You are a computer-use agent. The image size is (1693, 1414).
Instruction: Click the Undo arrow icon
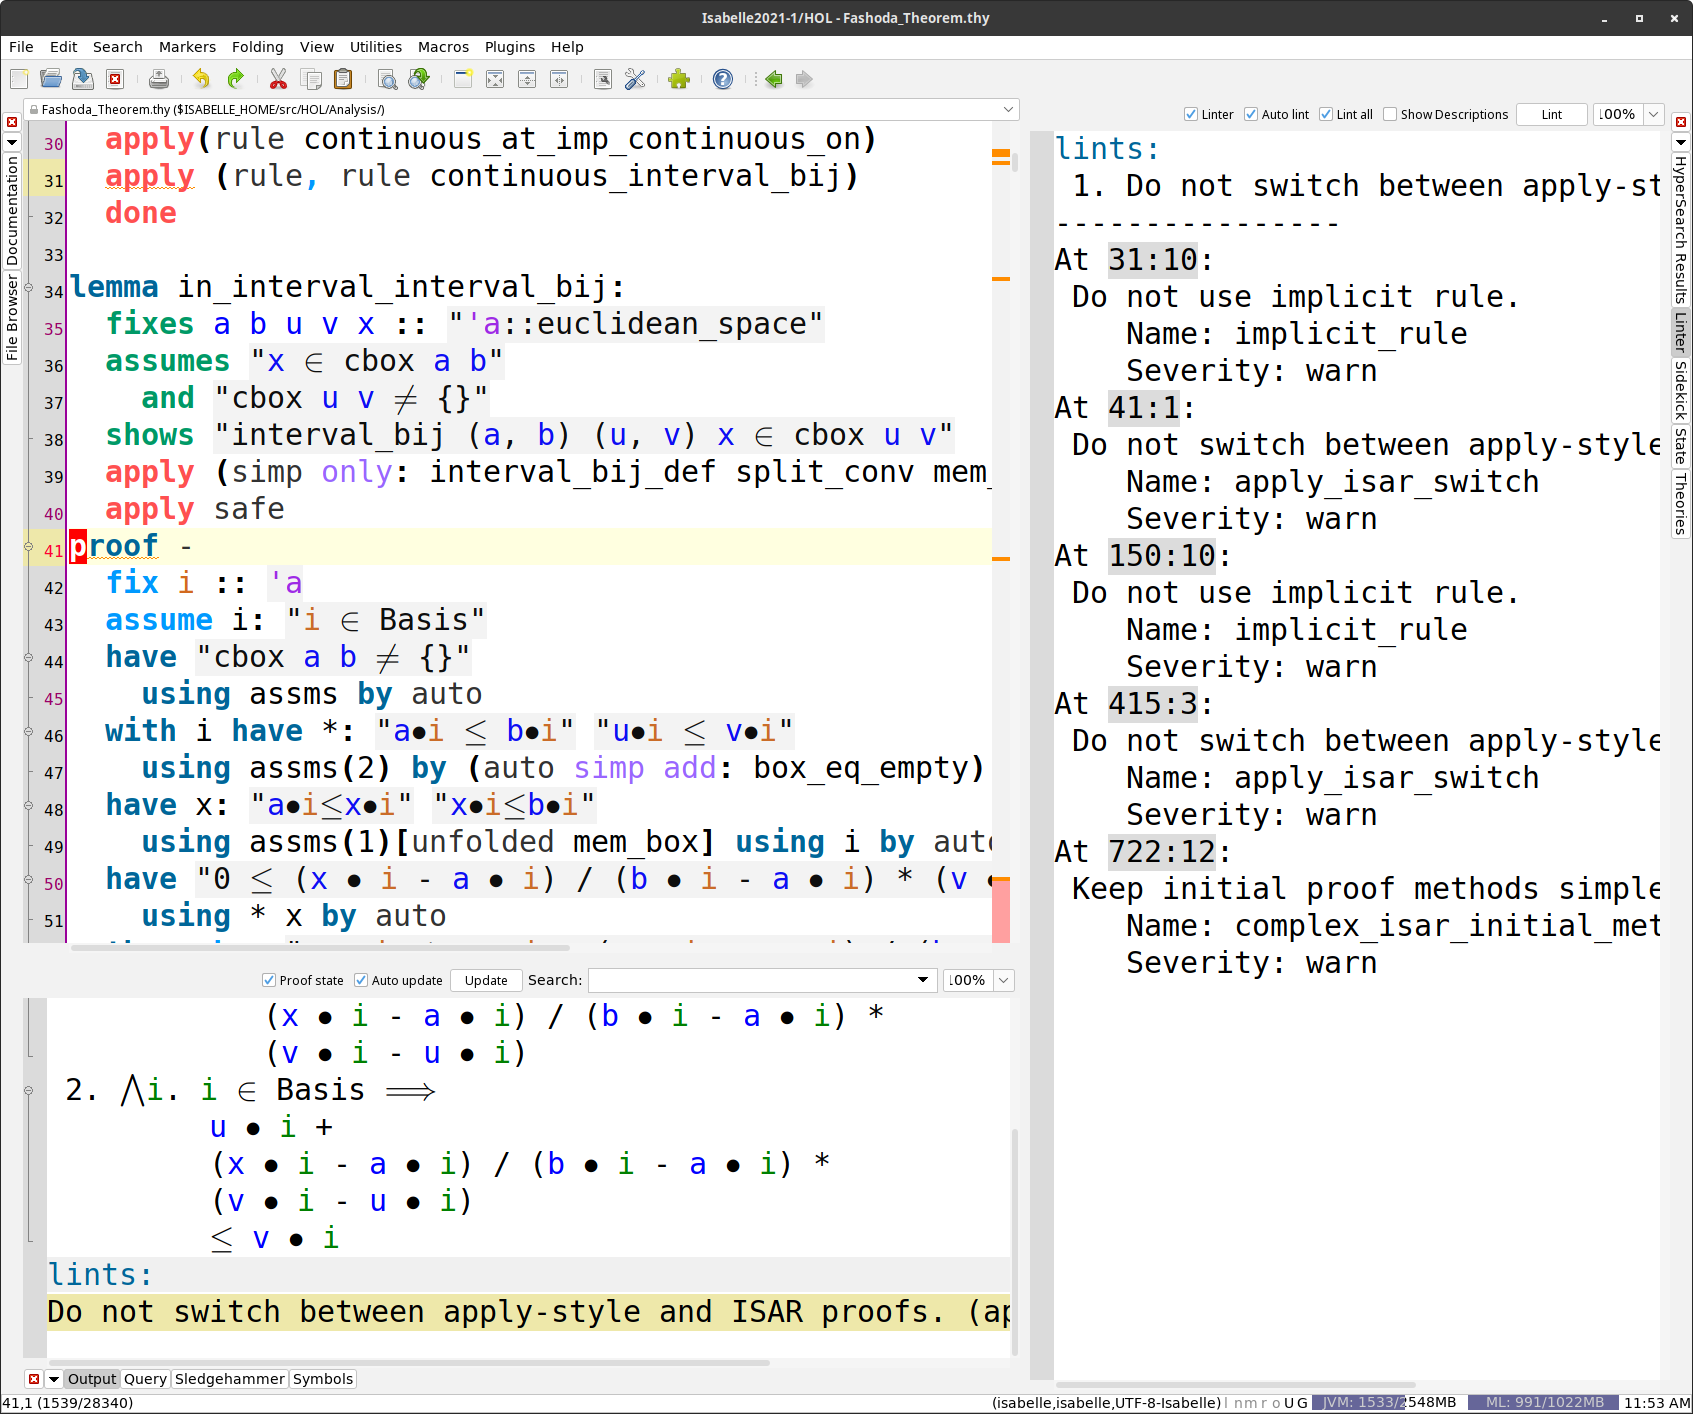click(x=201, y=79)
